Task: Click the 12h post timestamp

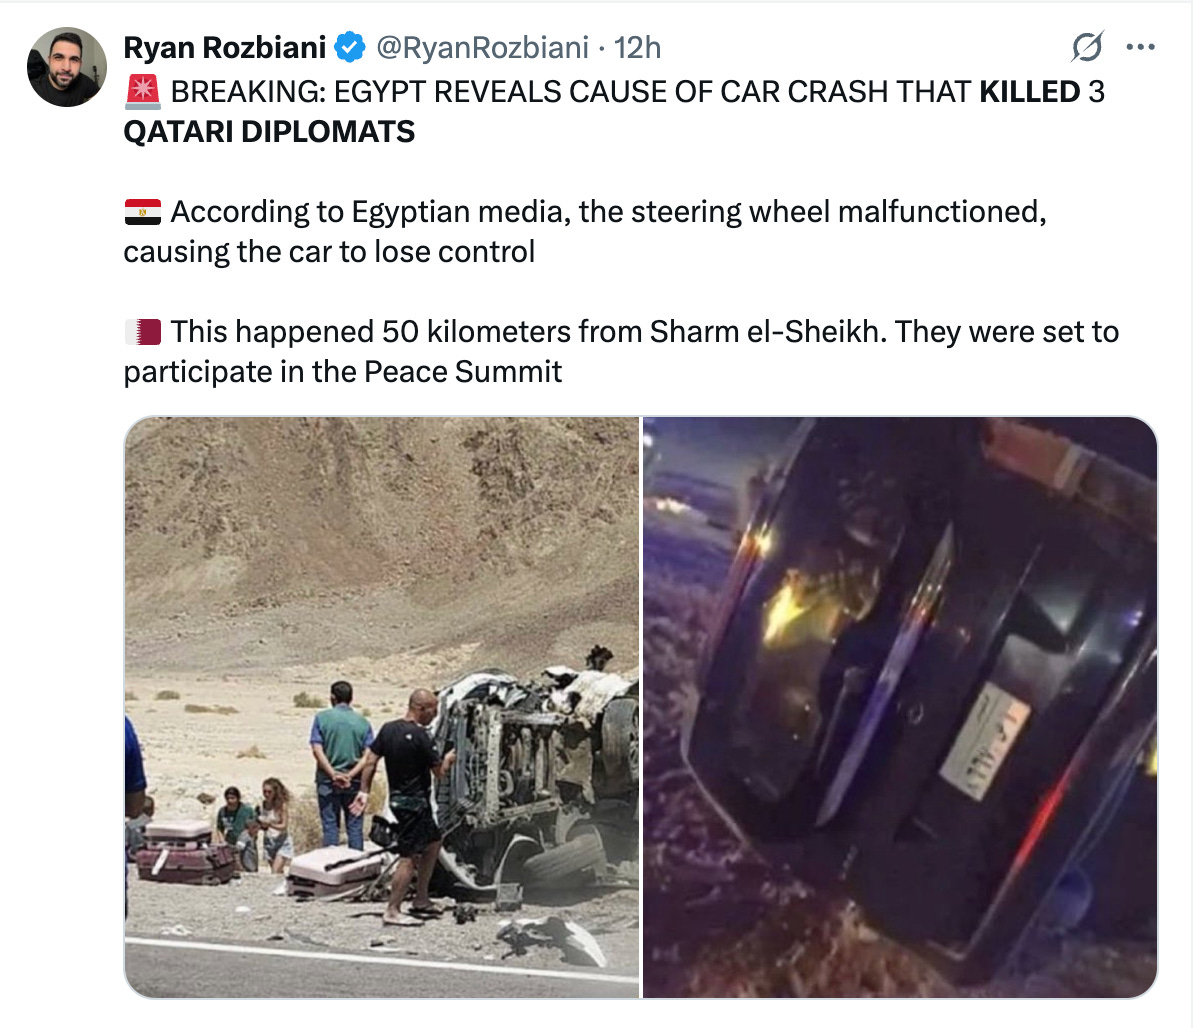Action: (x=637, y=47)
